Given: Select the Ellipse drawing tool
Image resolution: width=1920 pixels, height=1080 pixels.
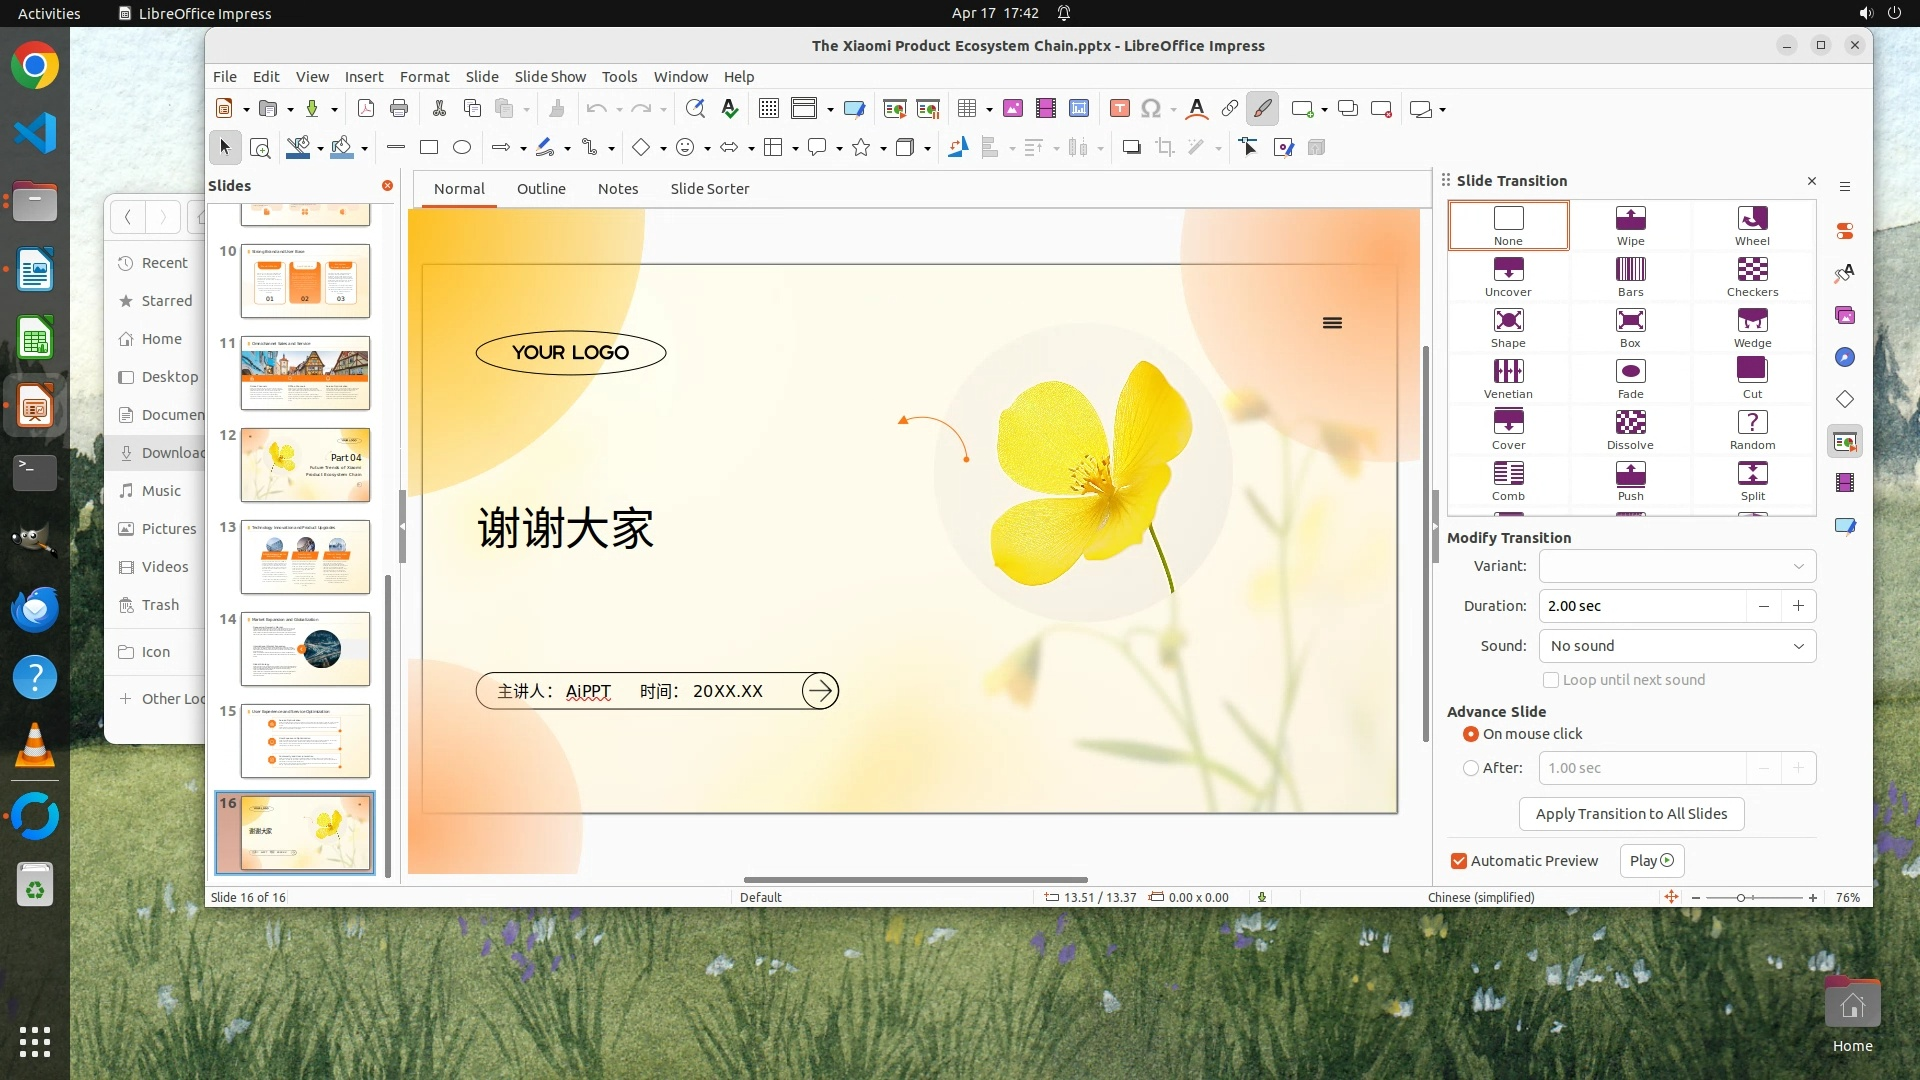Looking at the screenshot, I should point(462,148).
